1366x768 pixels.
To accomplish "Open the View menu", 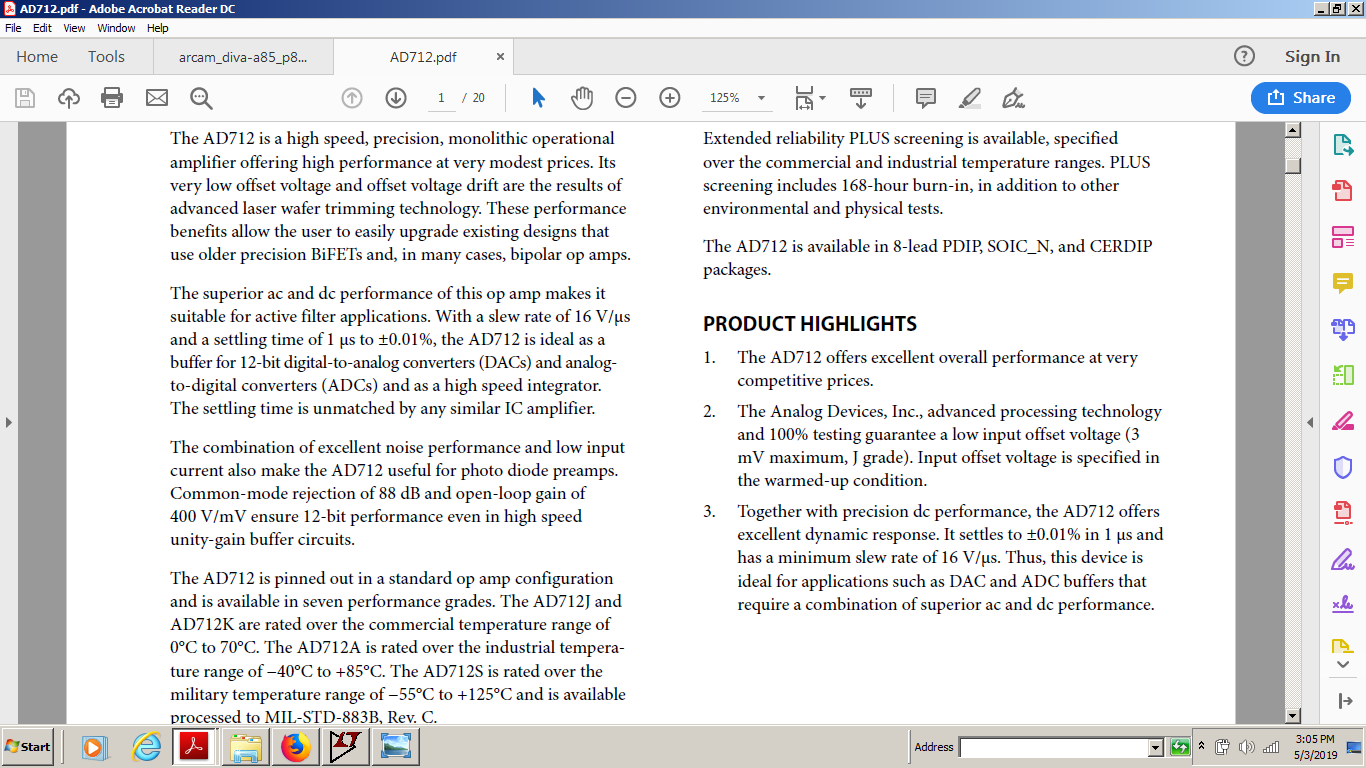I will tap(74, 28).
